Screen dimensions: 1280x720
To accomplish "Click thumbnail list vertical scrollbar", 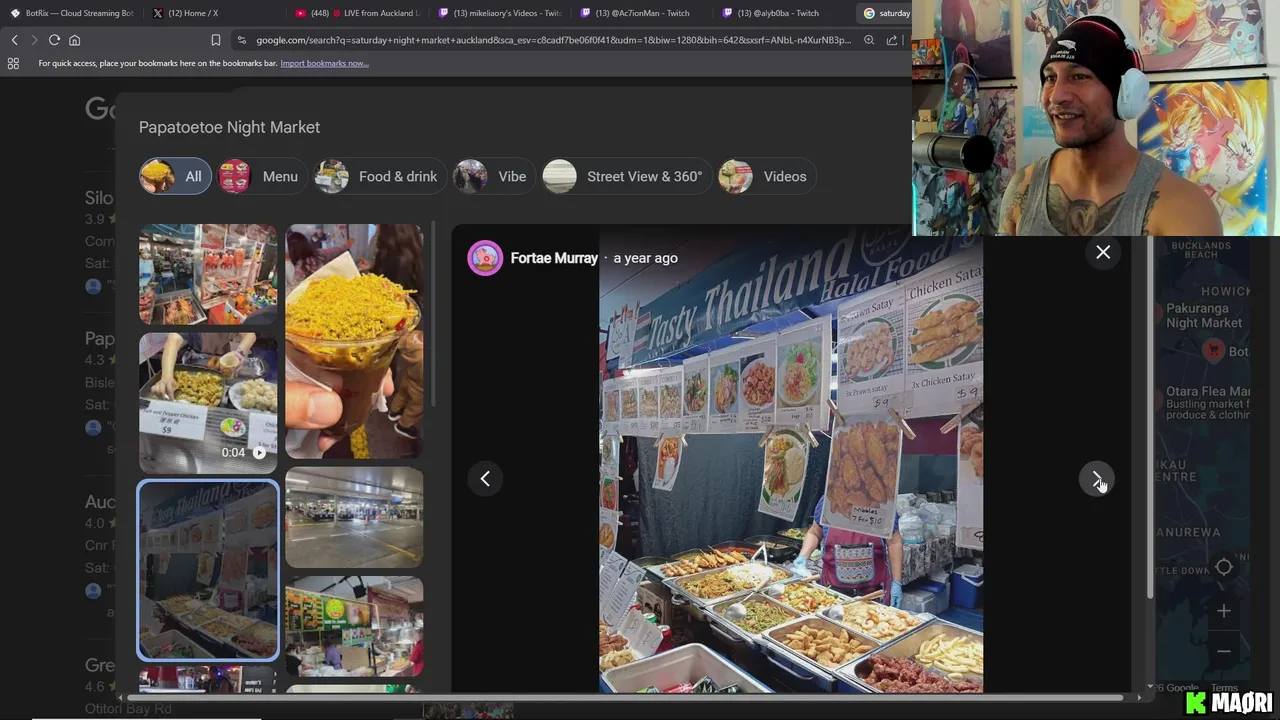I will point(433,315).
